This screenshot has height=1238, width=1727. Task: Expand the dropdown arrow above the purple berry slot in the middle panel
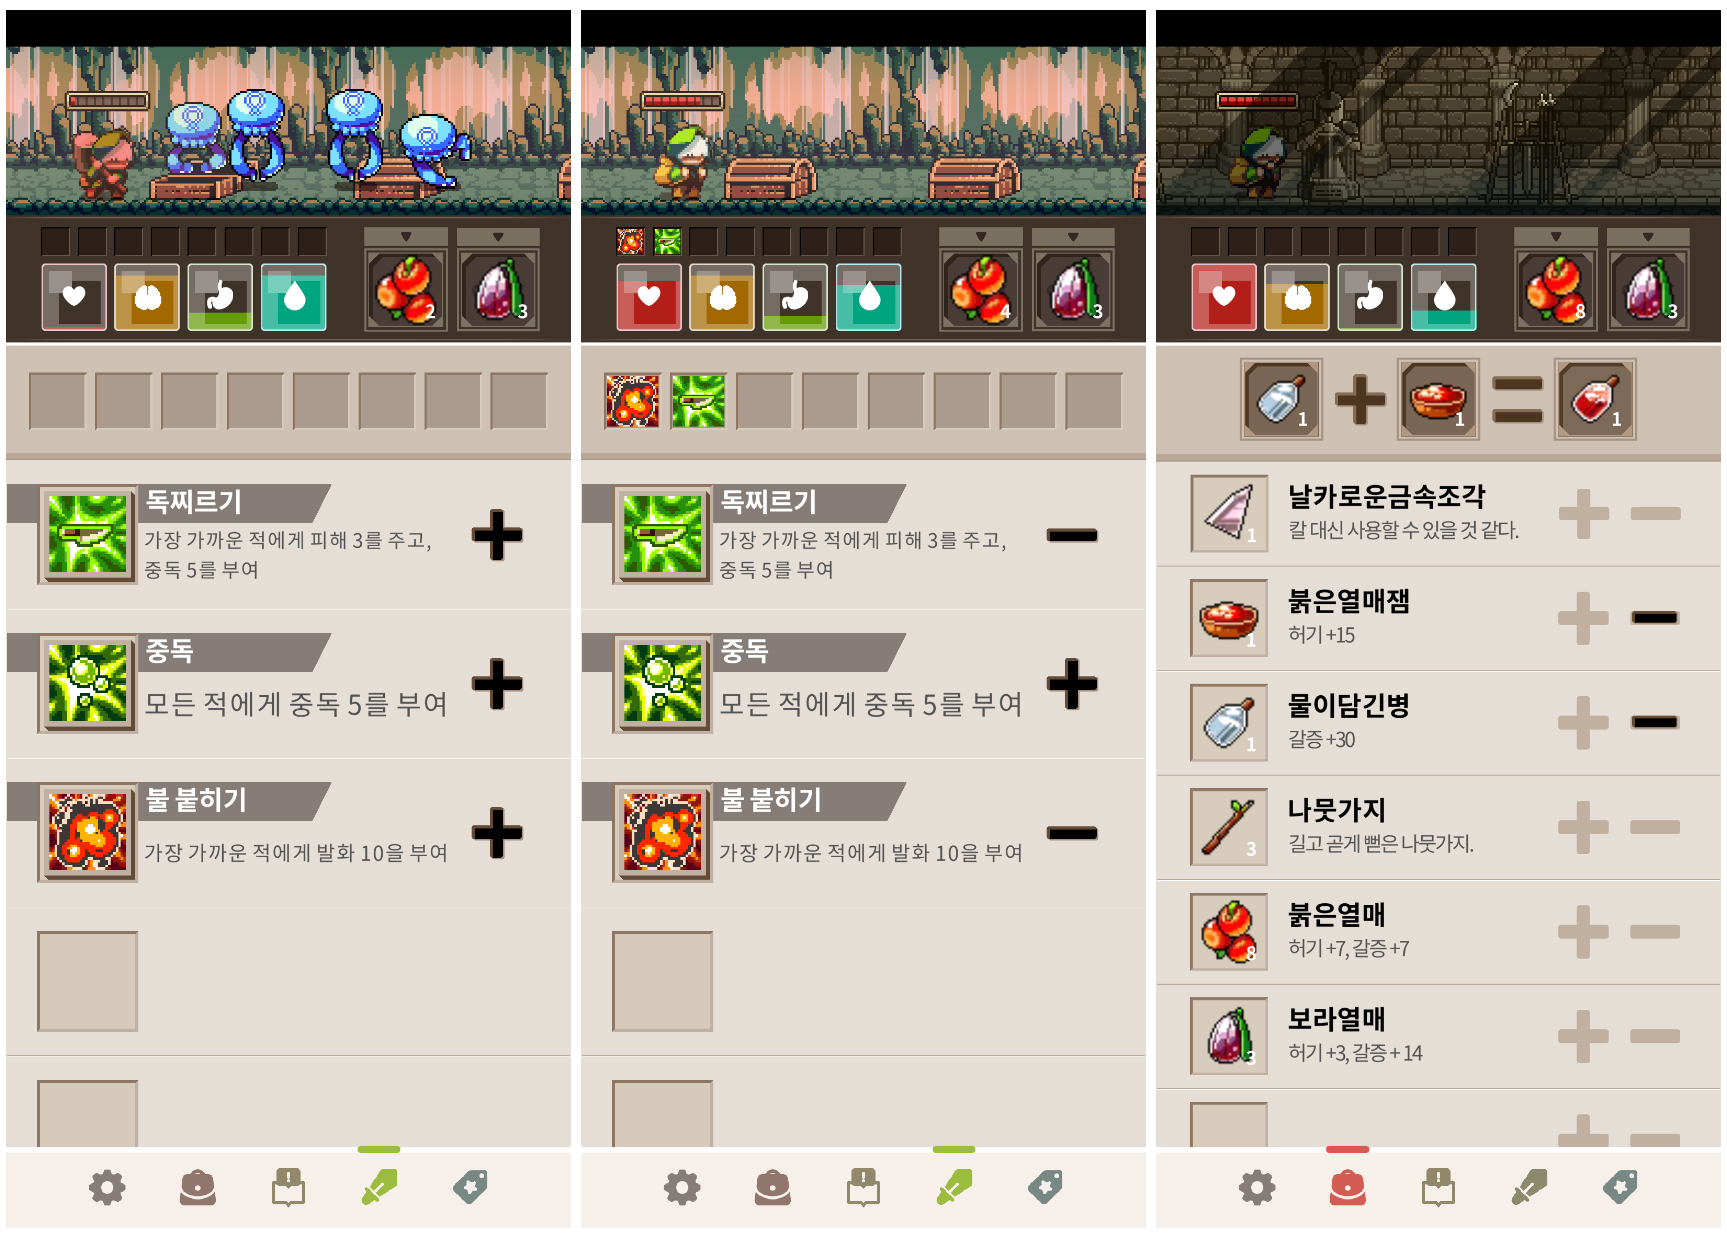click(x=1073, y=237)
